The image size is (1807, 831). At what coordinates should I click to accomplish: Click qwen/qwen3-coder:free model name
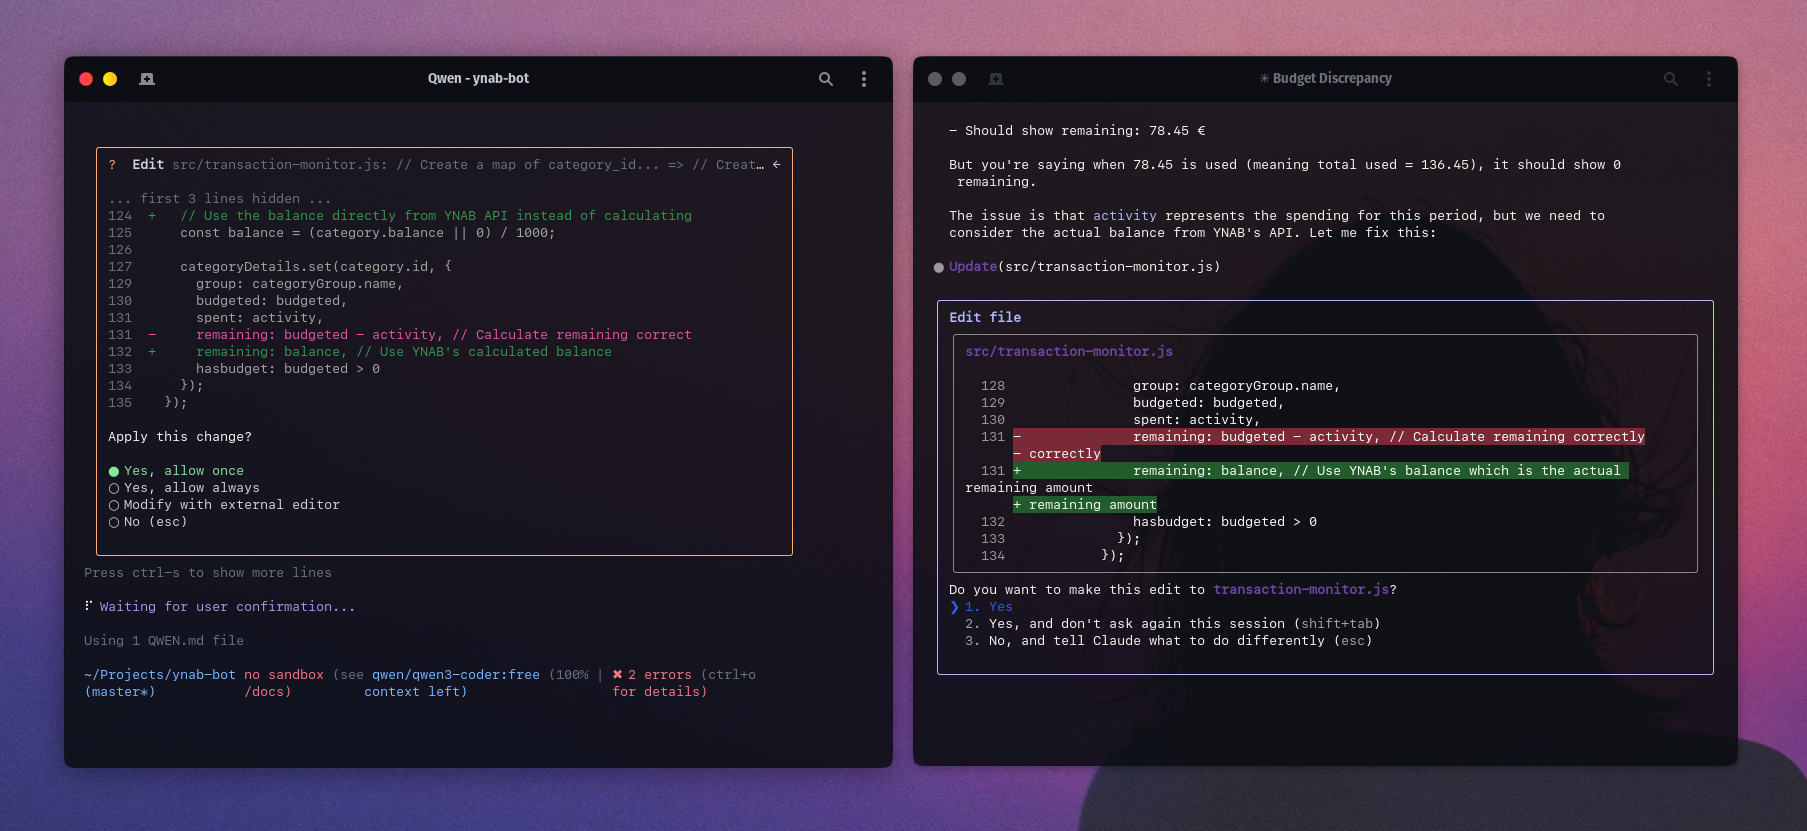click(x=456, y=675)
